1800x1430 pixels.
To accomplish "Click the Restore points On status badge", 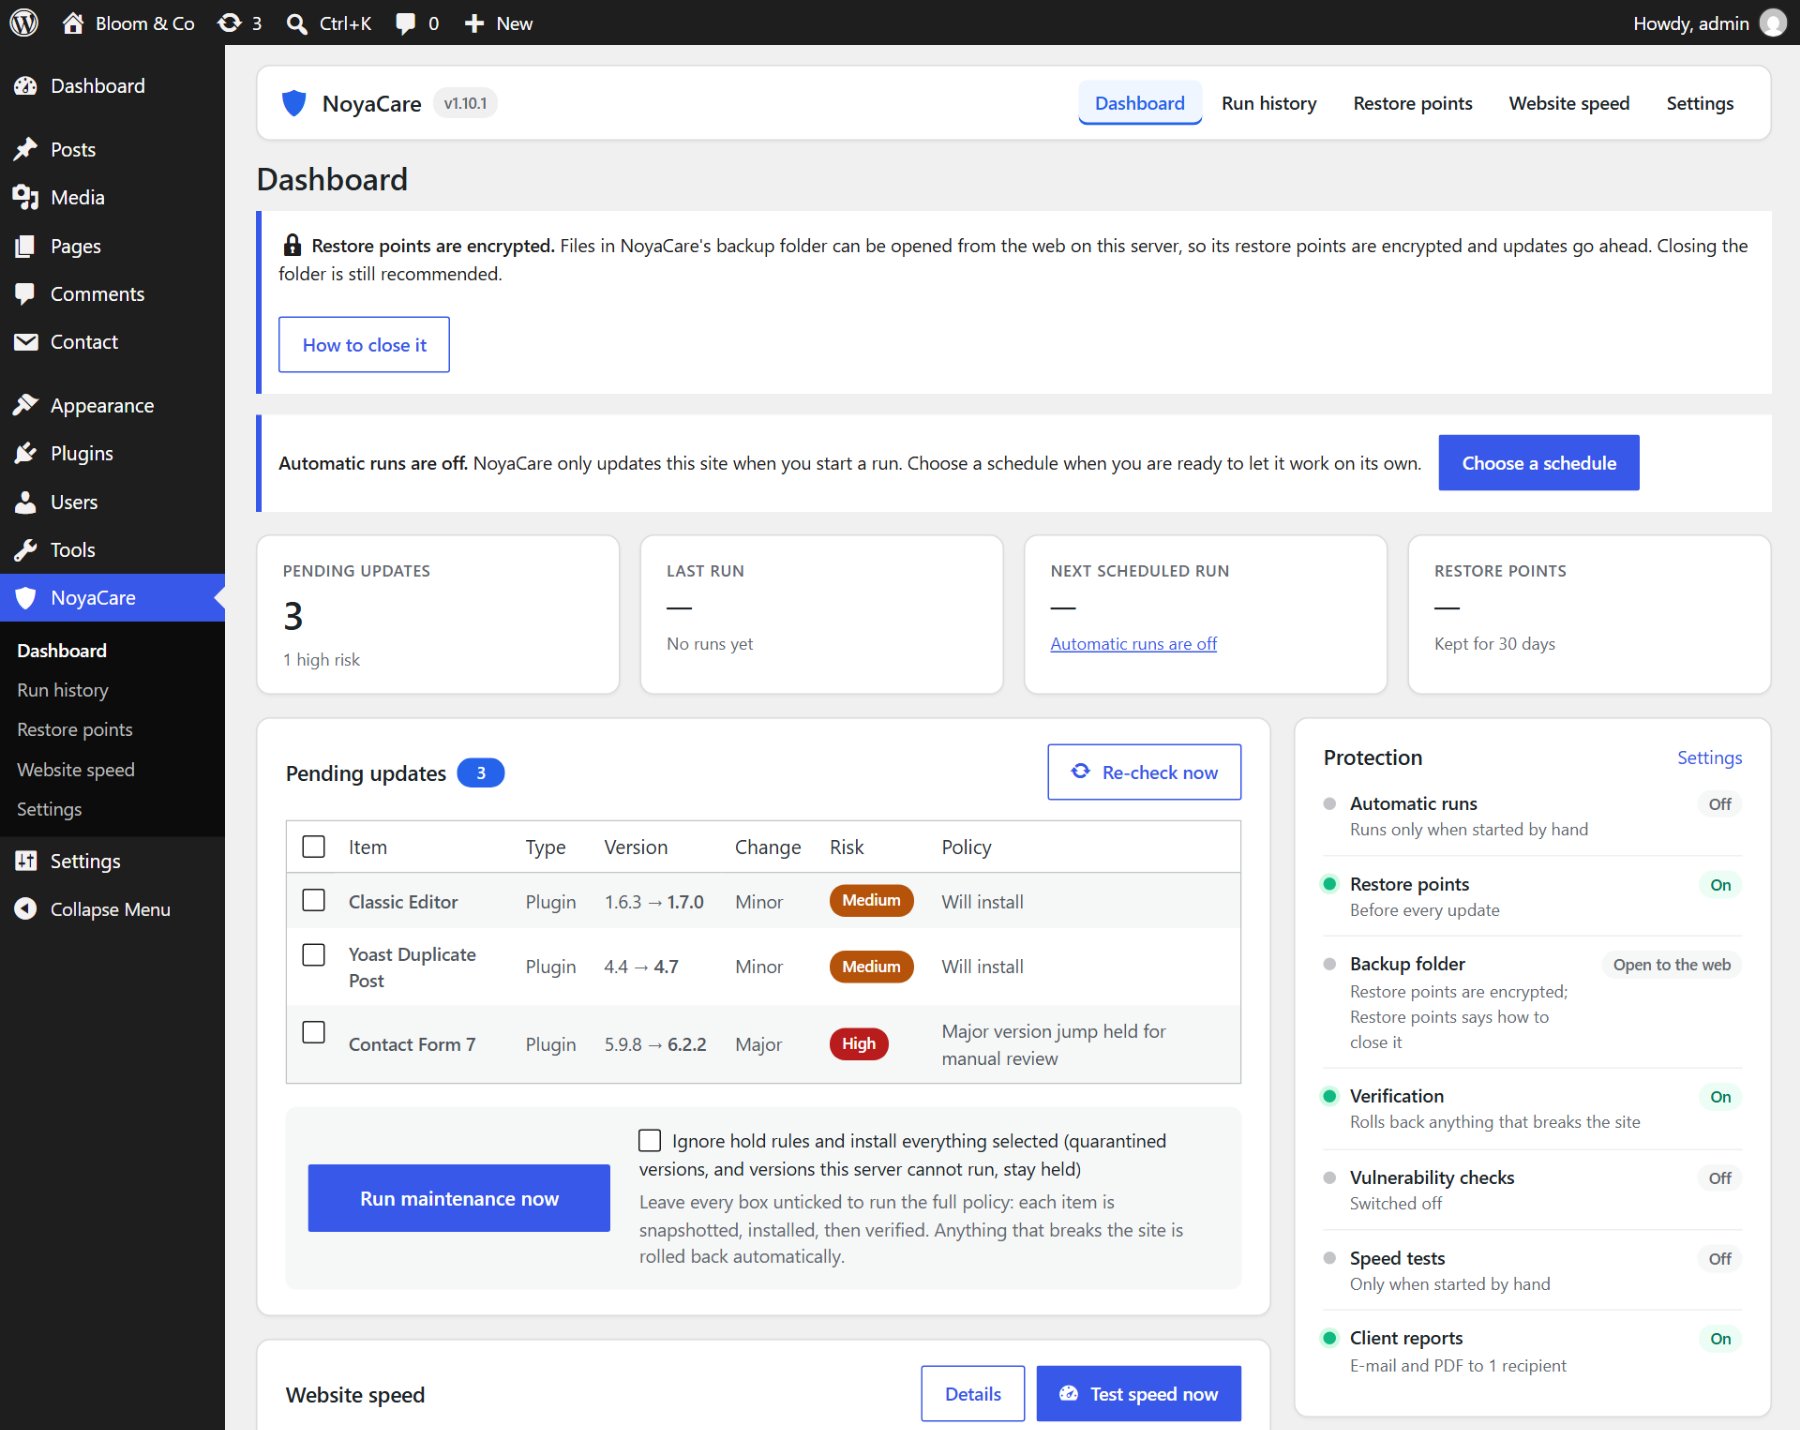I will tap(1720, 885).
